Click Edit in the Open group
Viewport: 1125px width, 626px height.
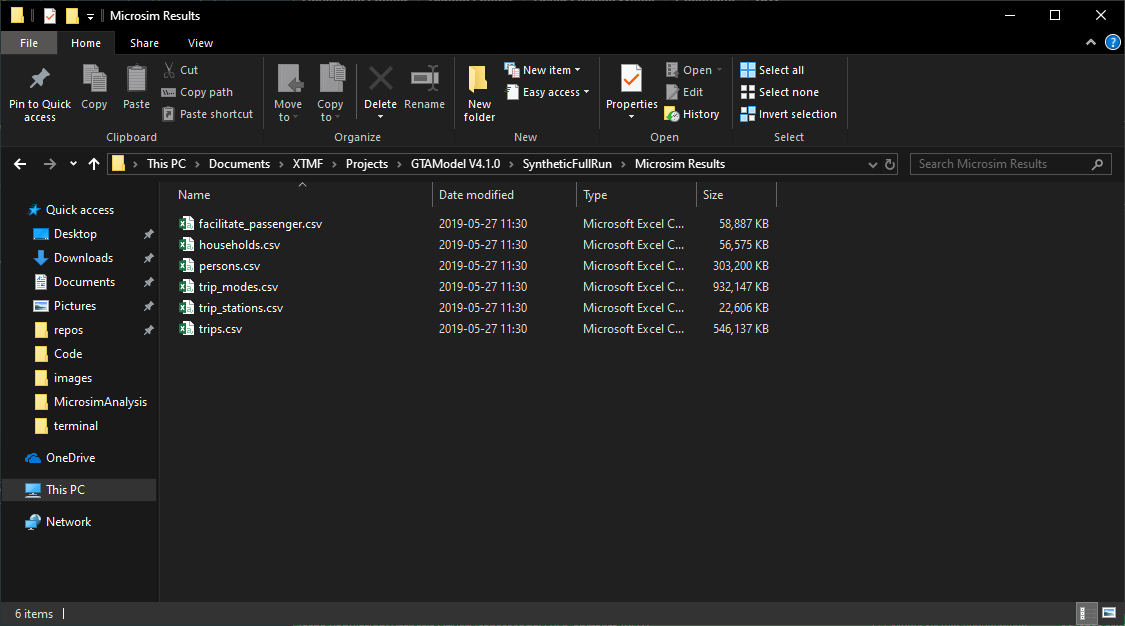tap(684, 92)
